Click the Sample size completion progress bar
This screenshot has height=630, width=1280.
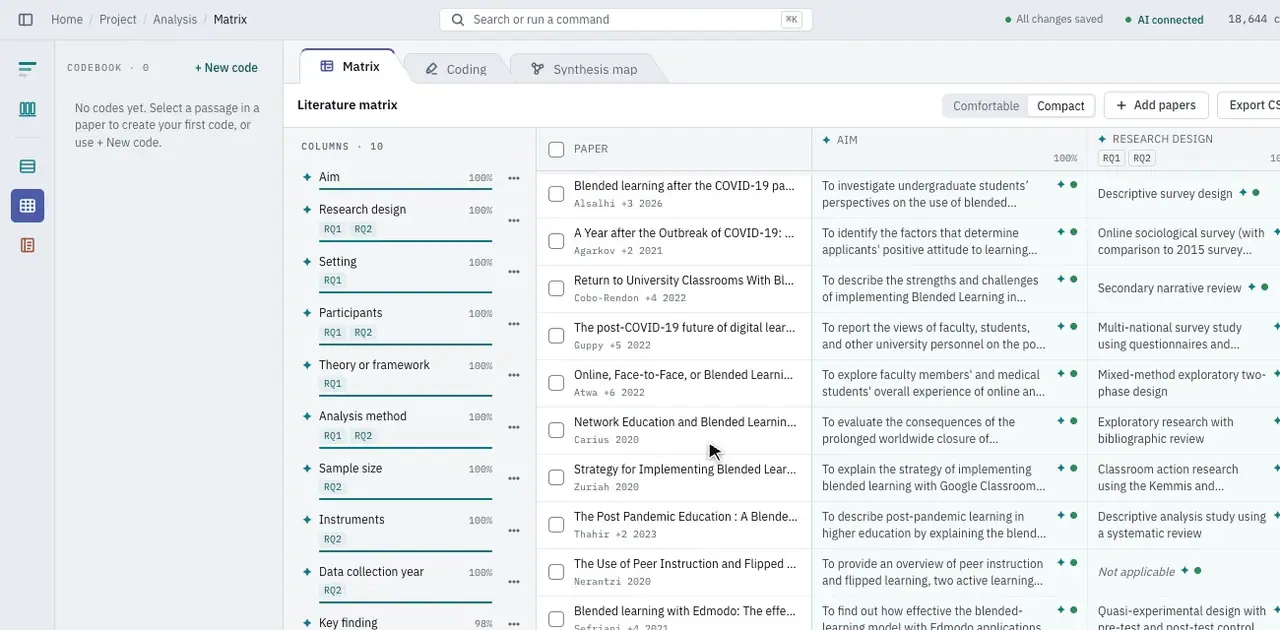click(405, 498)
